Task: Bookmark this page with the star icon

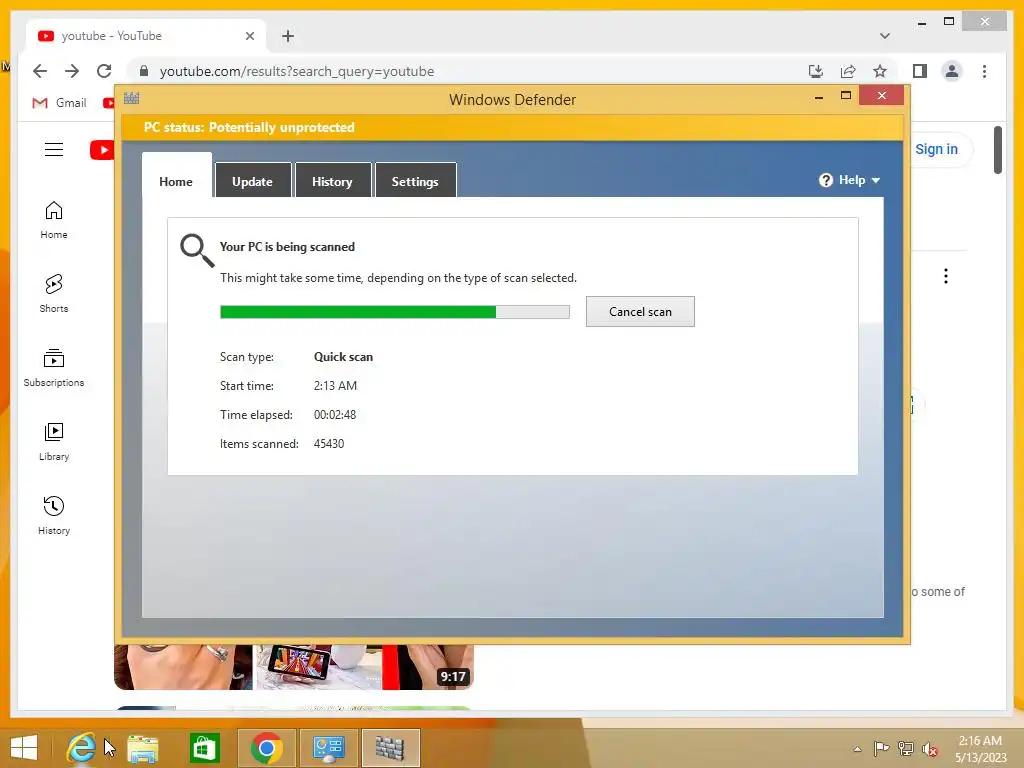Action: tap(880, 71)
